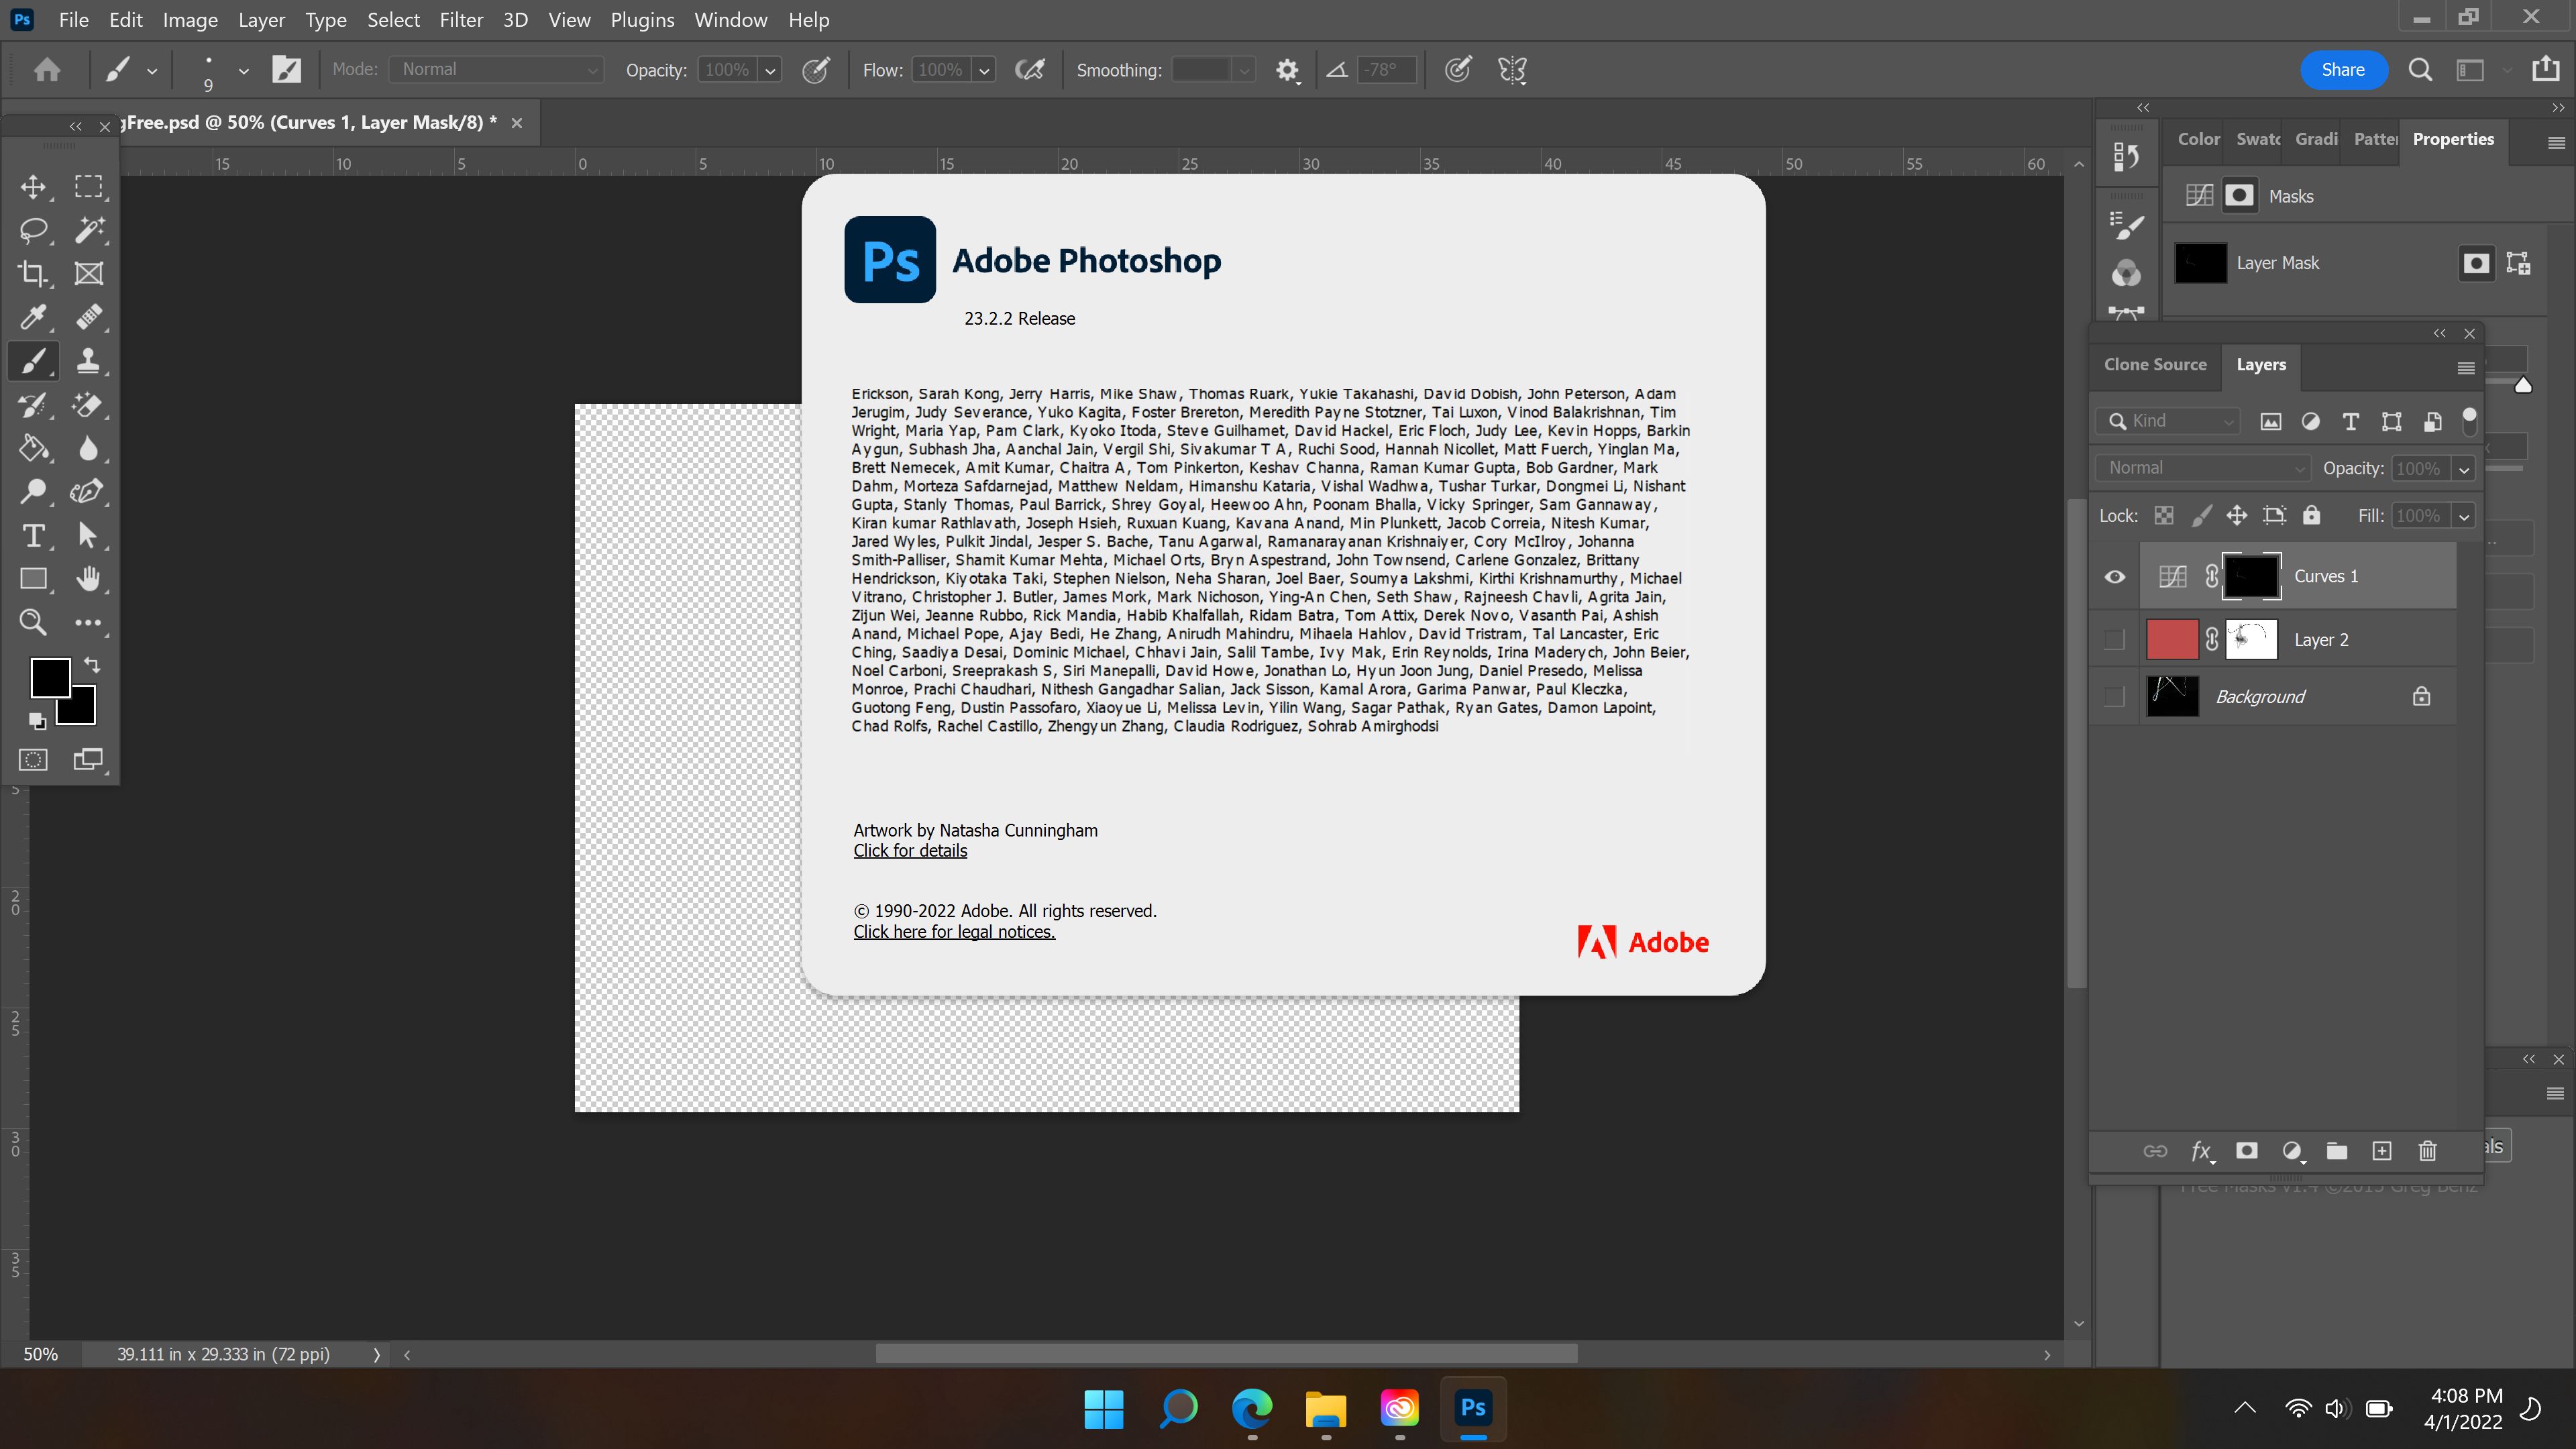Create a new layer in the Layers panel
This screenshot has height=1449, width=2576.
click(2382, 1152)
